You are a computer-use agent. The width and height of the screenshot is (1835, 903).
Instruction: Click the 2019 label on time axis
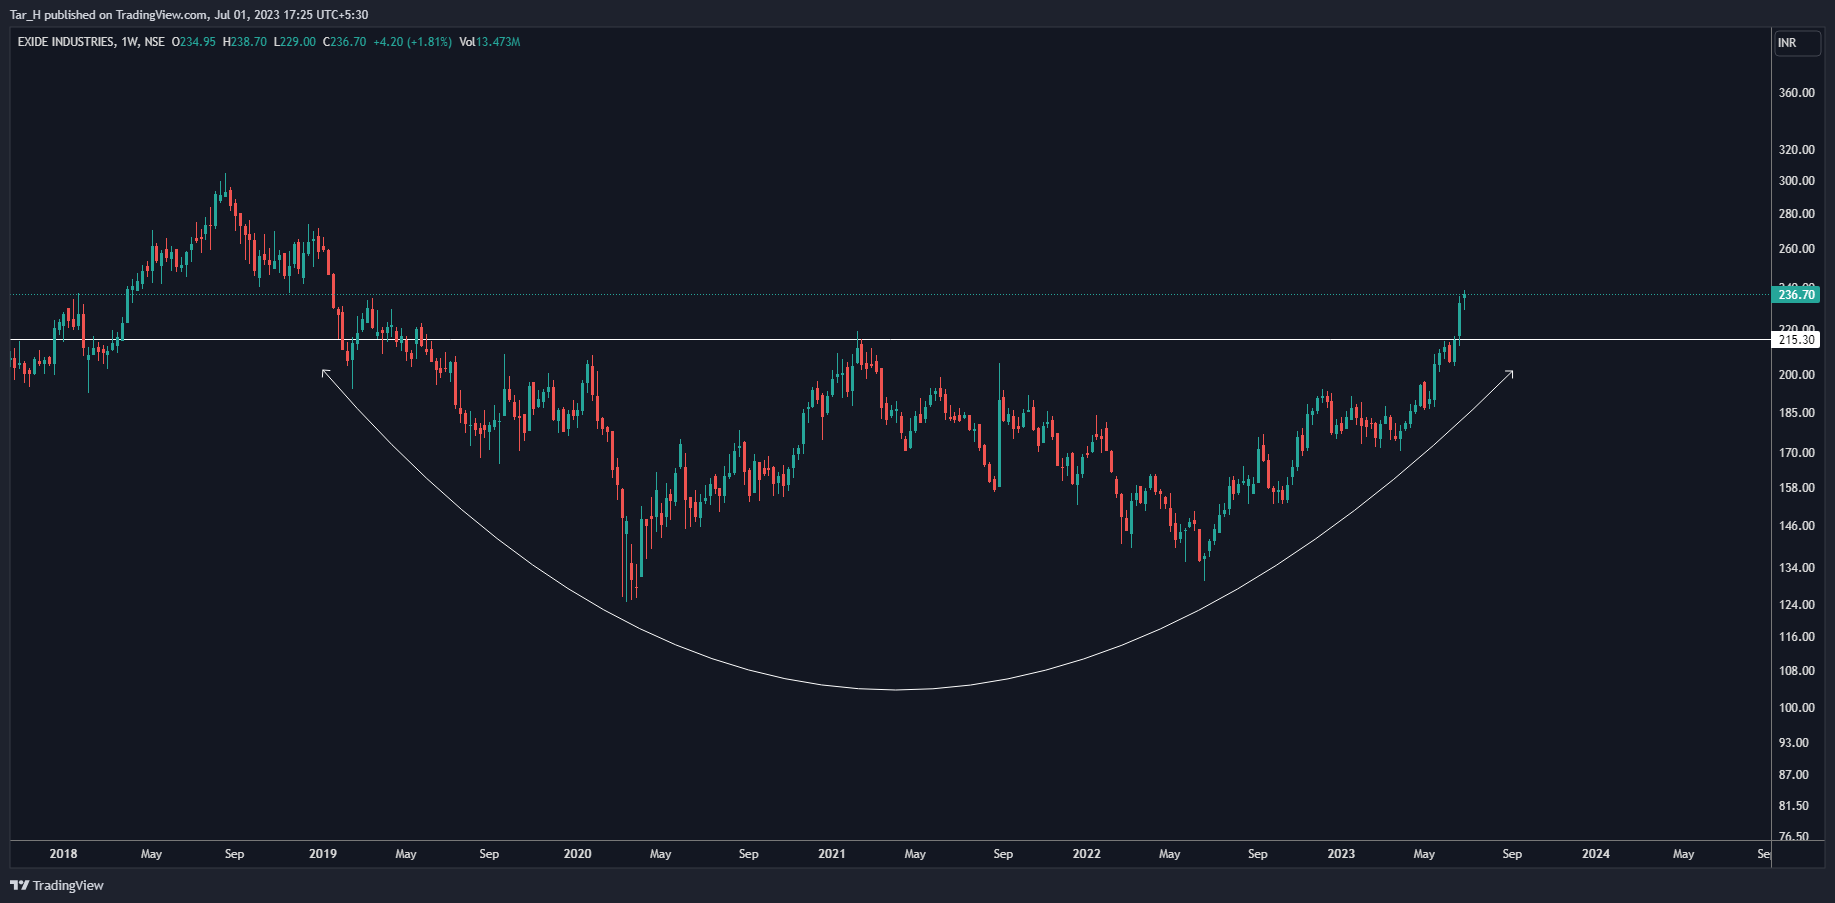323,854
